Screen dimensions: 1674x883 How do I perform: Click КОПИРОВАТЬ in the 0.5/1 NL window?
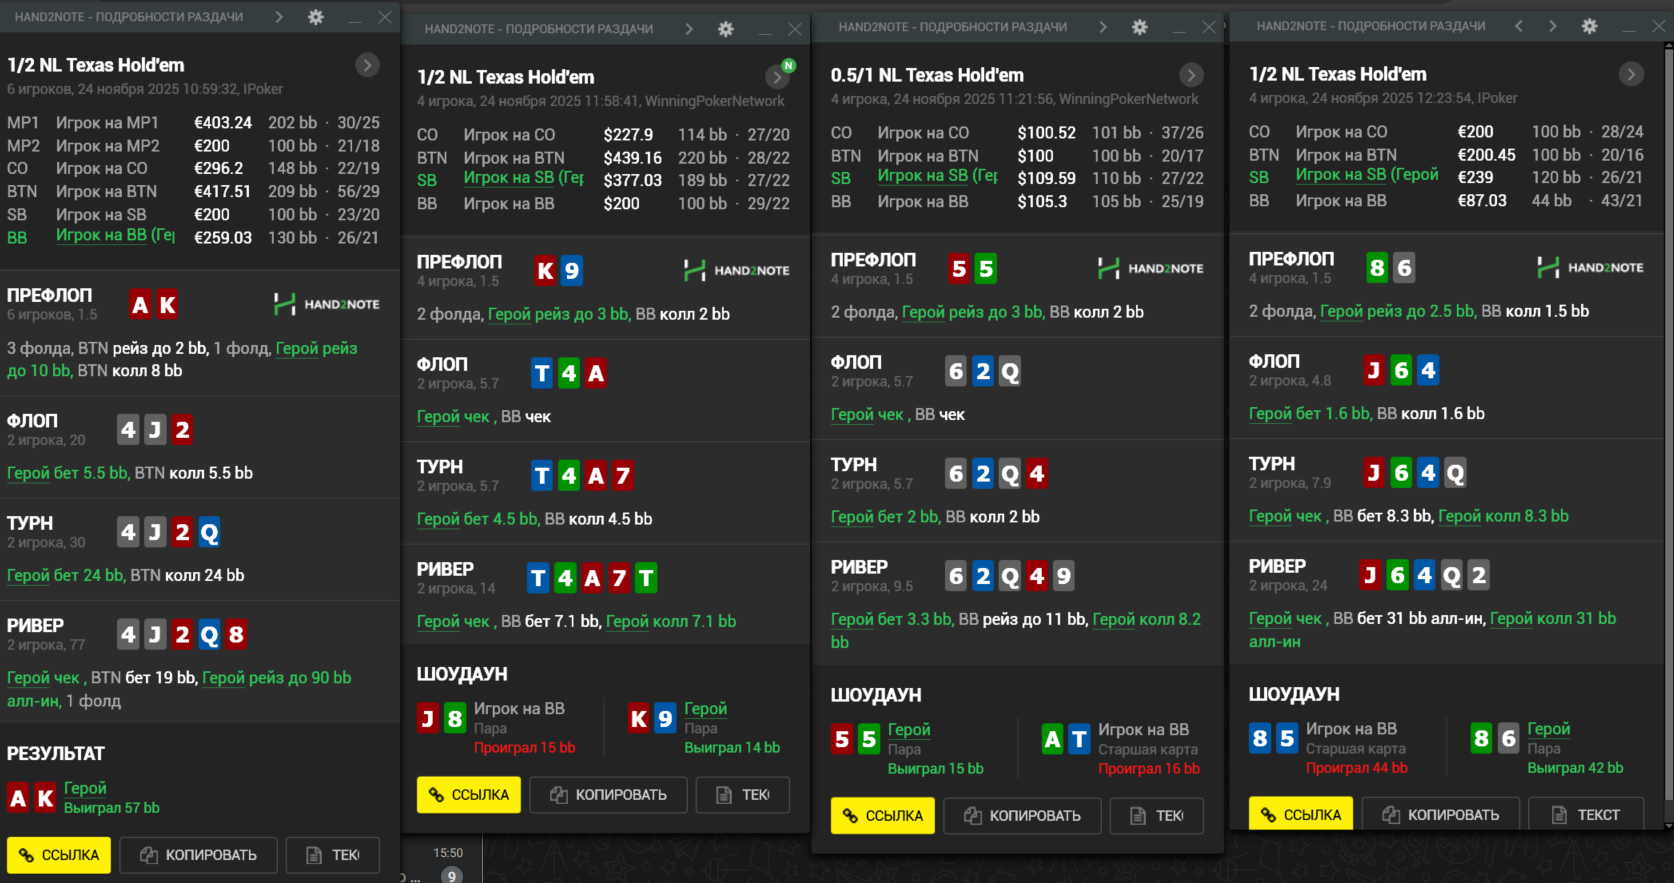(1022, 816)
